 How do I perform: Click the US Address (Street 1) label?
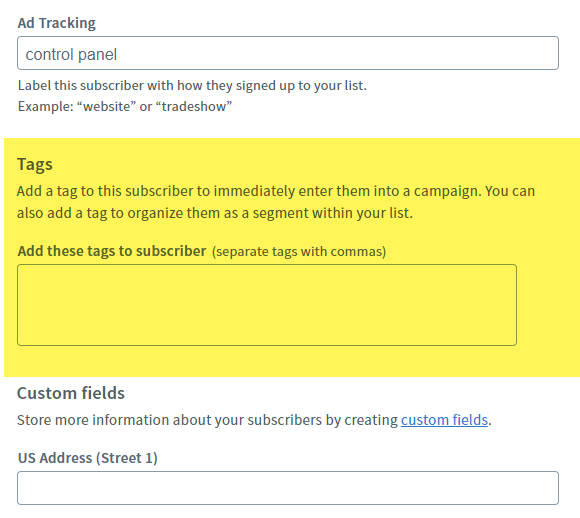88,458
